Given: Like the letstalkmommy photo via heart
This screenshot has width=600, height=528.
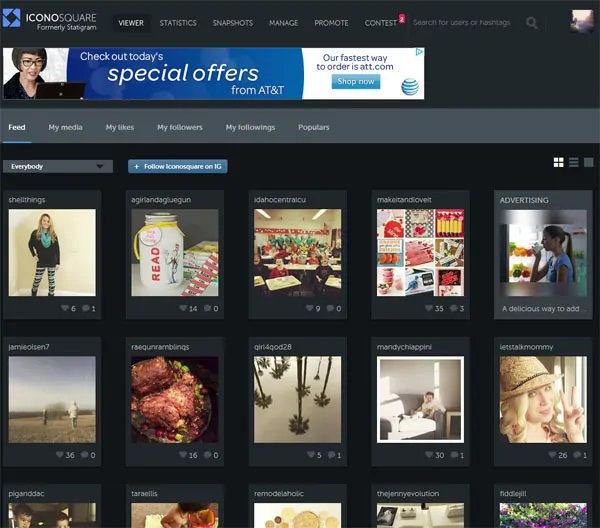Looking at the screenshot, I should (x=552, y=455).
